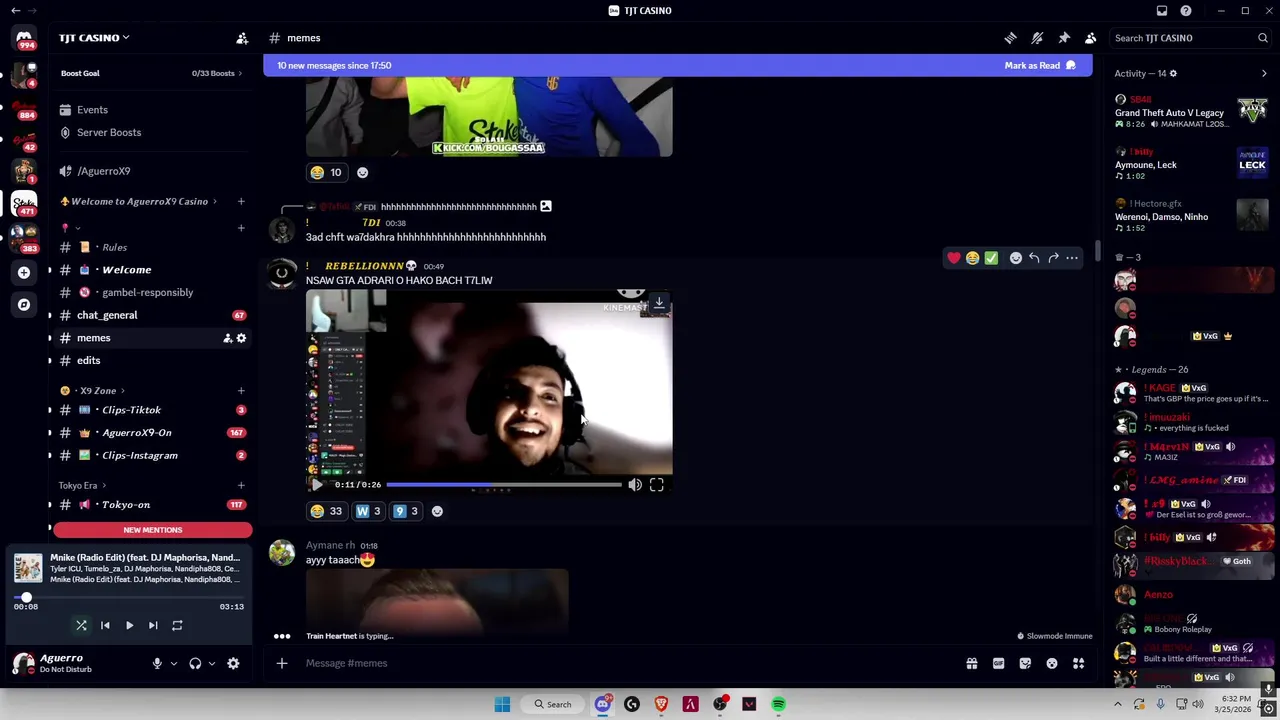Toggle the laughing emoji reaction with 33
Screen dimensions: 1280x720
coord(326,511)
